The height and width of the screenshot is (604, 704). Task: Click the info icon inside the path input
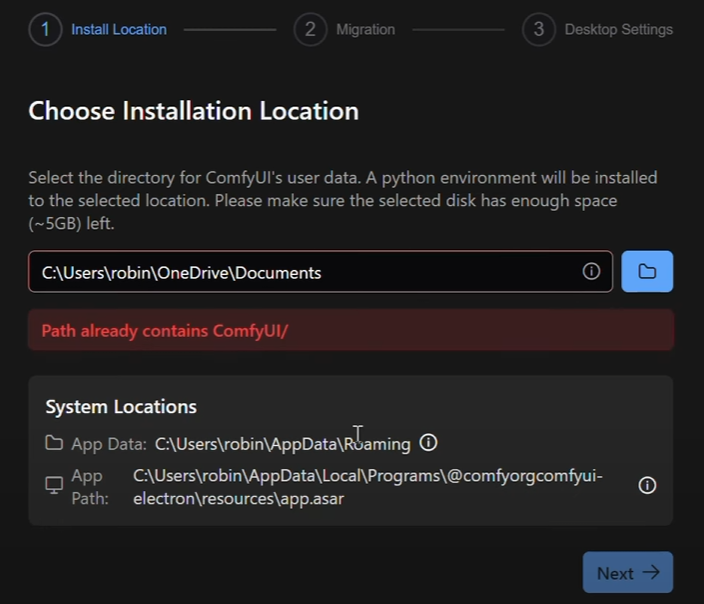click(x=591, y=272)
